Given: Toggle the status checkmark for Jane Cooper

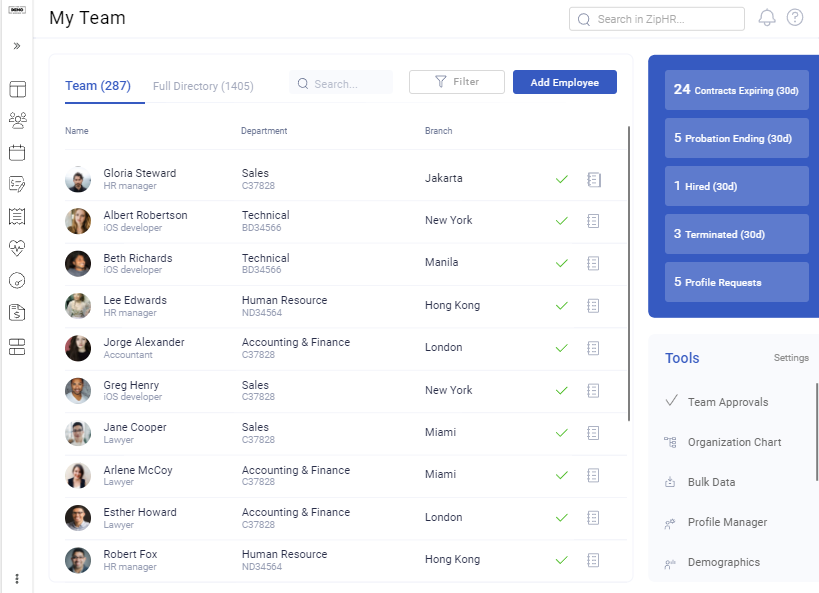Looking at the screenshot, I should [561, 433].
